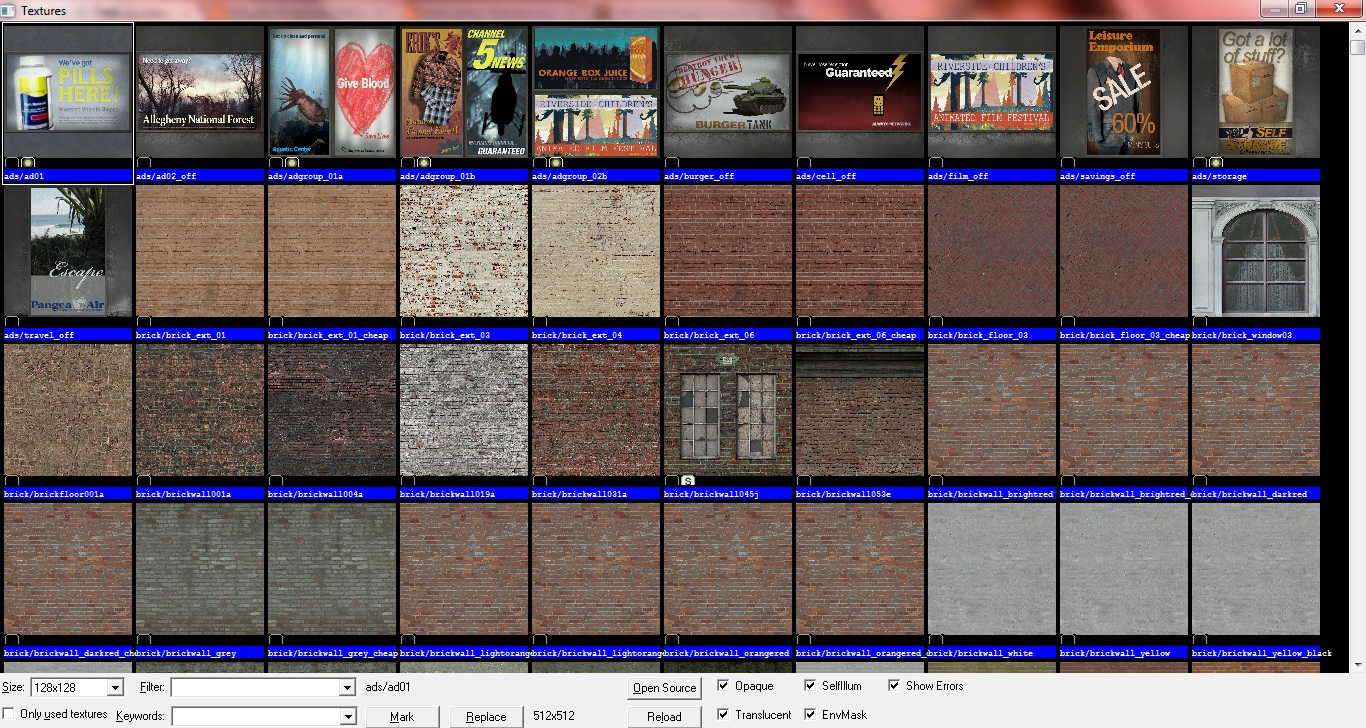Disable Show Errors
This screenshot has height=728, width=1366.
(895, 686)
